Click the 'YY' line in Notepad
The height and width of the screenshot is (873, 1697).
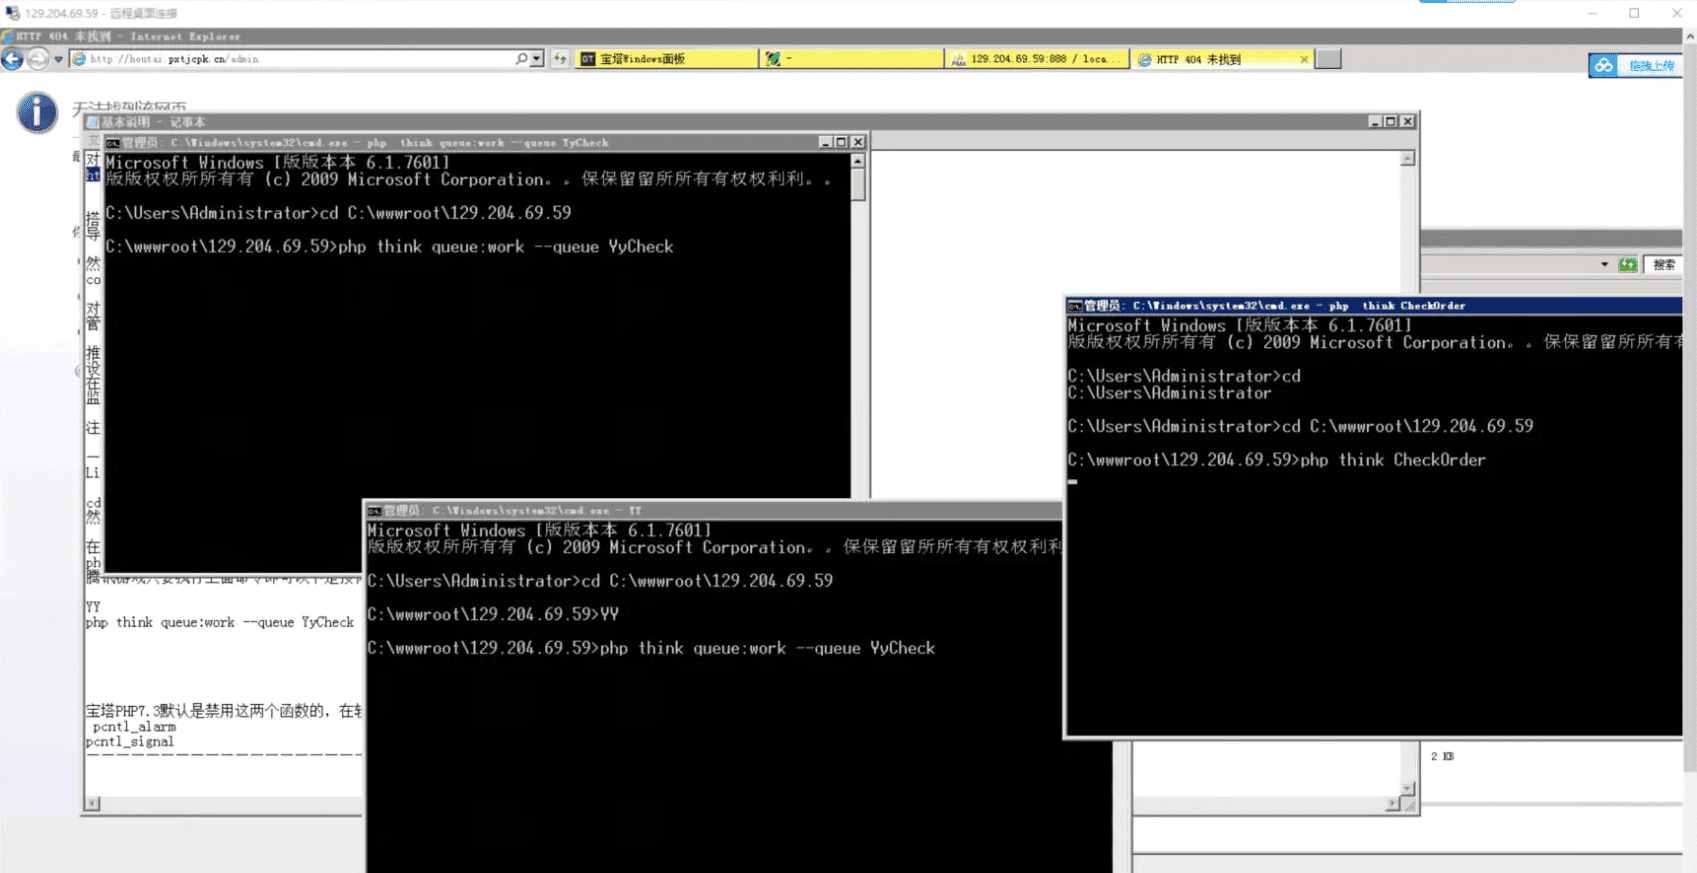[x=93, y=607]
